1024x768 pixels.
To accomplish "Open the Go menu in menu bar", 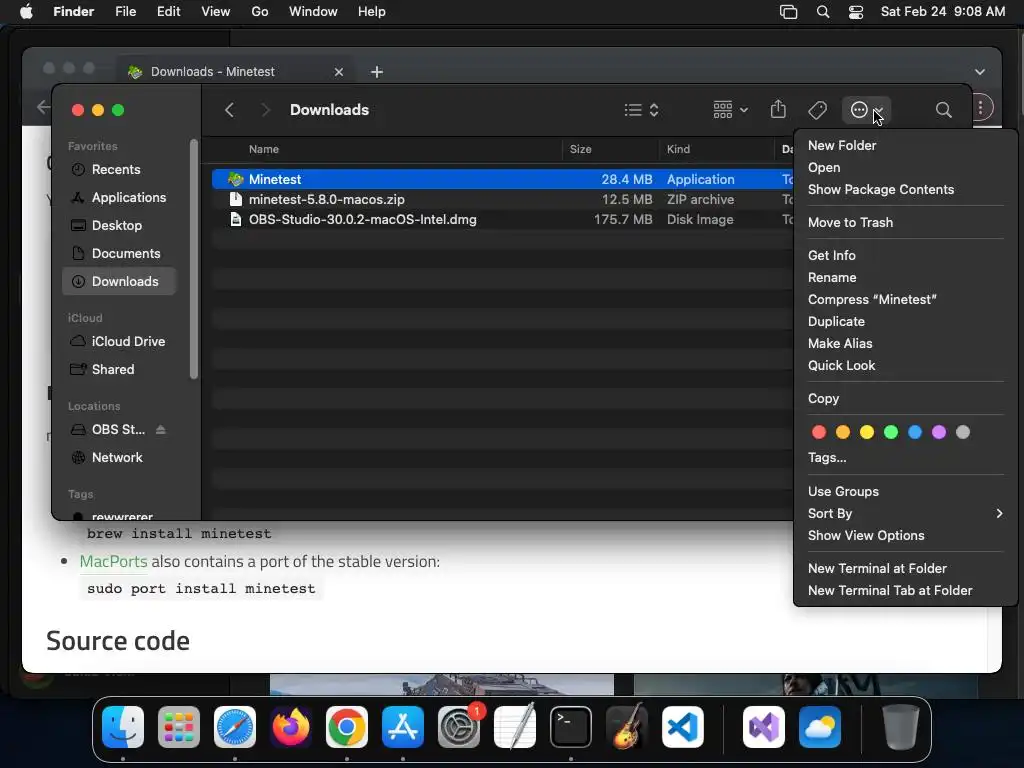I will [x=260, y=12].
